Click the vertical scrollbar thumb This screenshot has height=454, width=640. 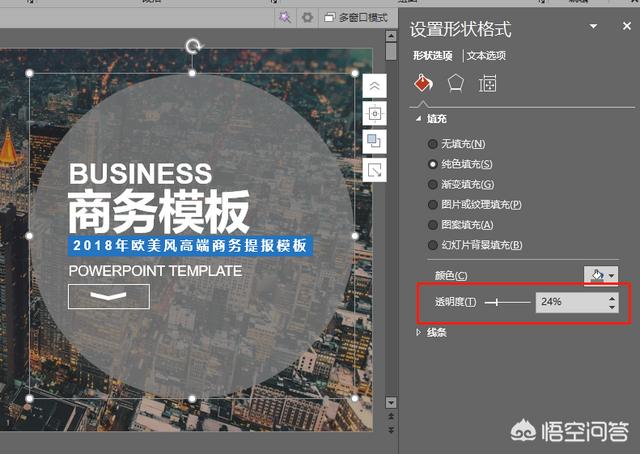tap(391, 51)
